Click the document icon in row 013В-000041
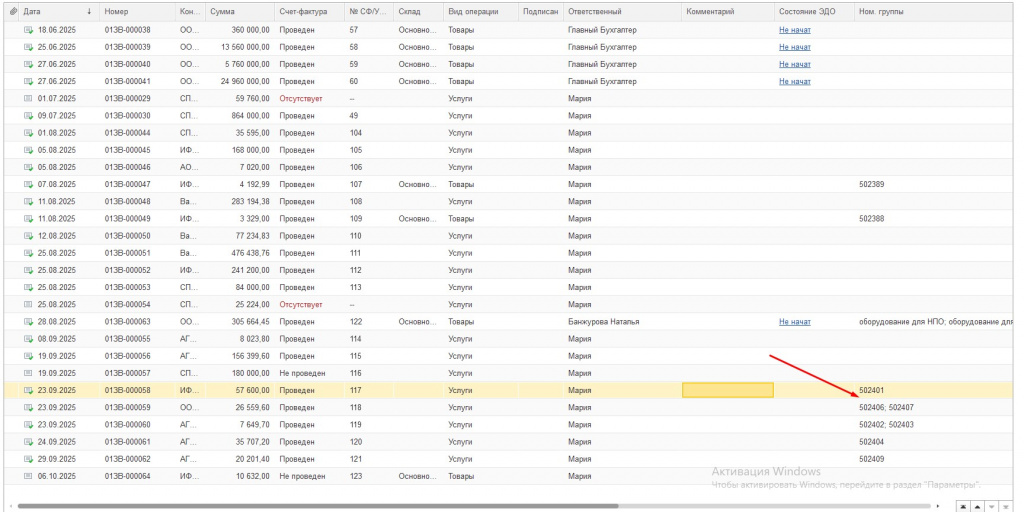Screen dimensions: 1024x512 click(28, 82)
